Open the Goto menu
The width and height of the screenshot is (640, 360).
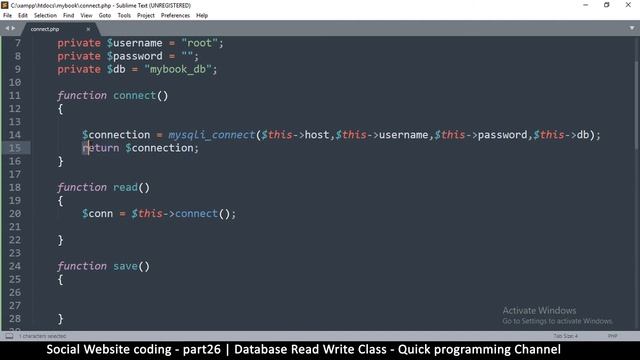click(105, 16)
